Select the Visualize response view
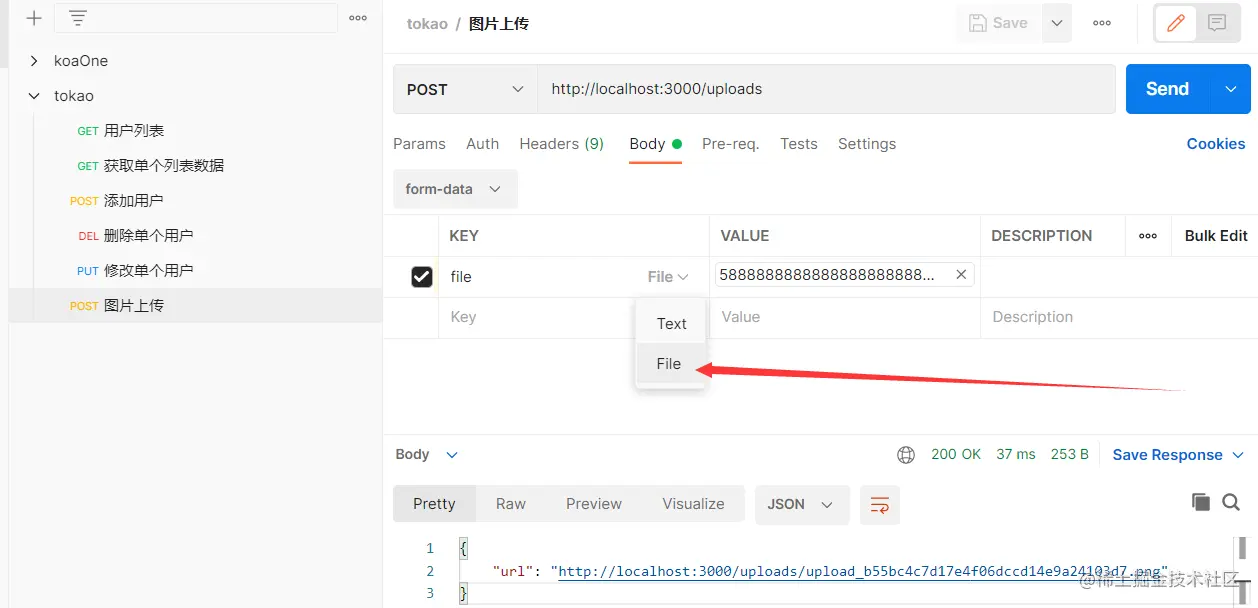The width and height of the screenshot is (1258, 608). click(693, 504)
